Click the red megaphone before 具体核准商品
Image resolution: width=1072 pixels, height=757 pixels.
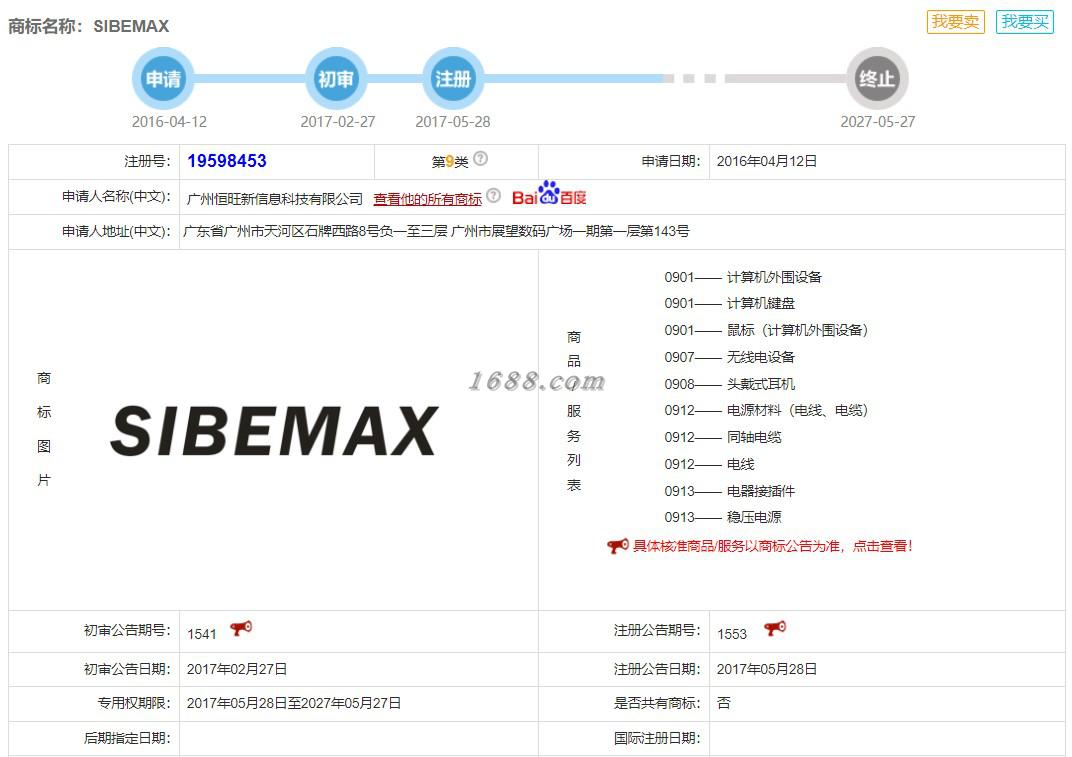point(617,546)
